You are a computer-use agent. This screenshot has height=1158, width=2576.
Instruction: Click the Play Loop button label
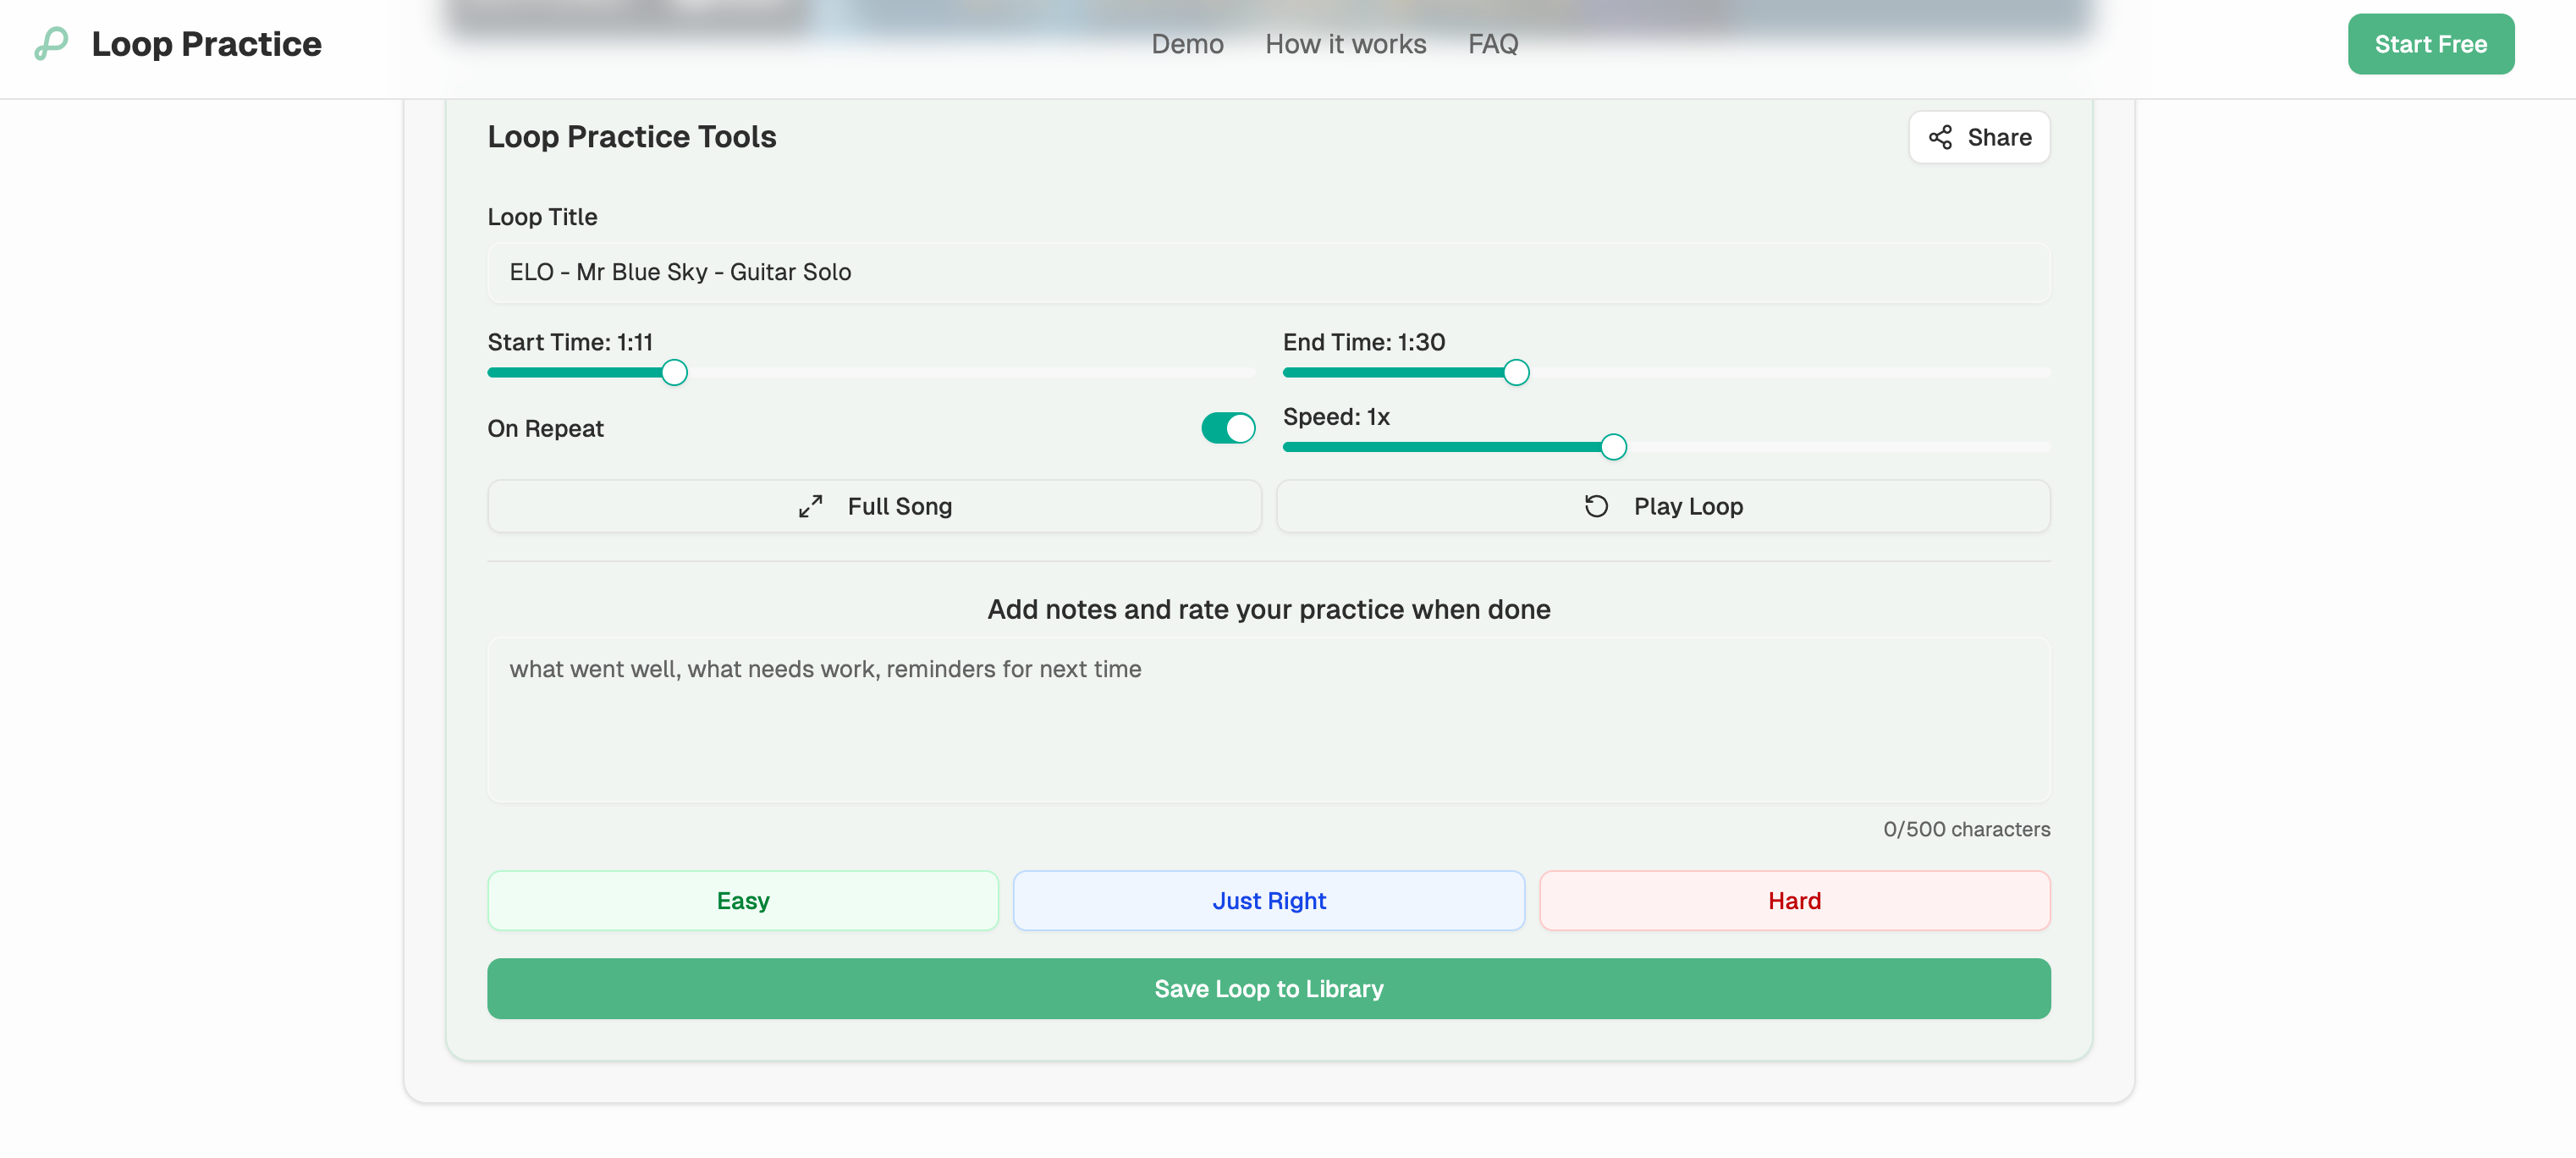tap(1688, 506)
